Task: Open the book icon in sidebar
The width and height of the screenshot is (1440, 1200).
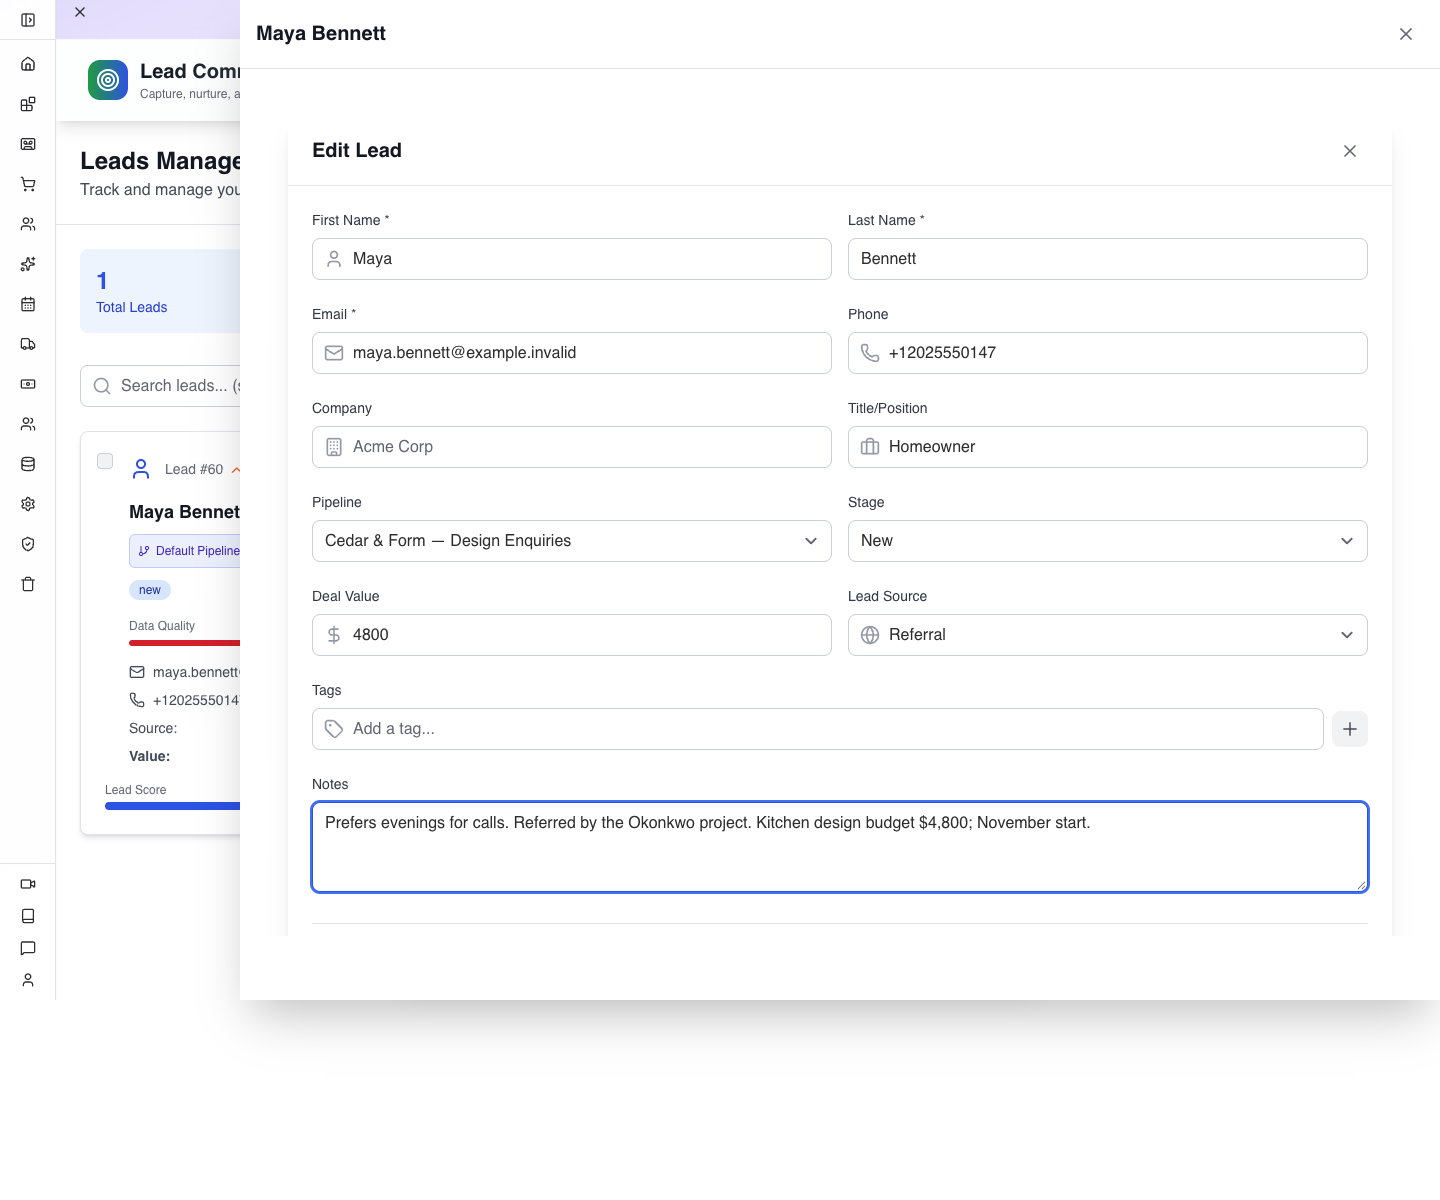Action: [x=28, y=916]
